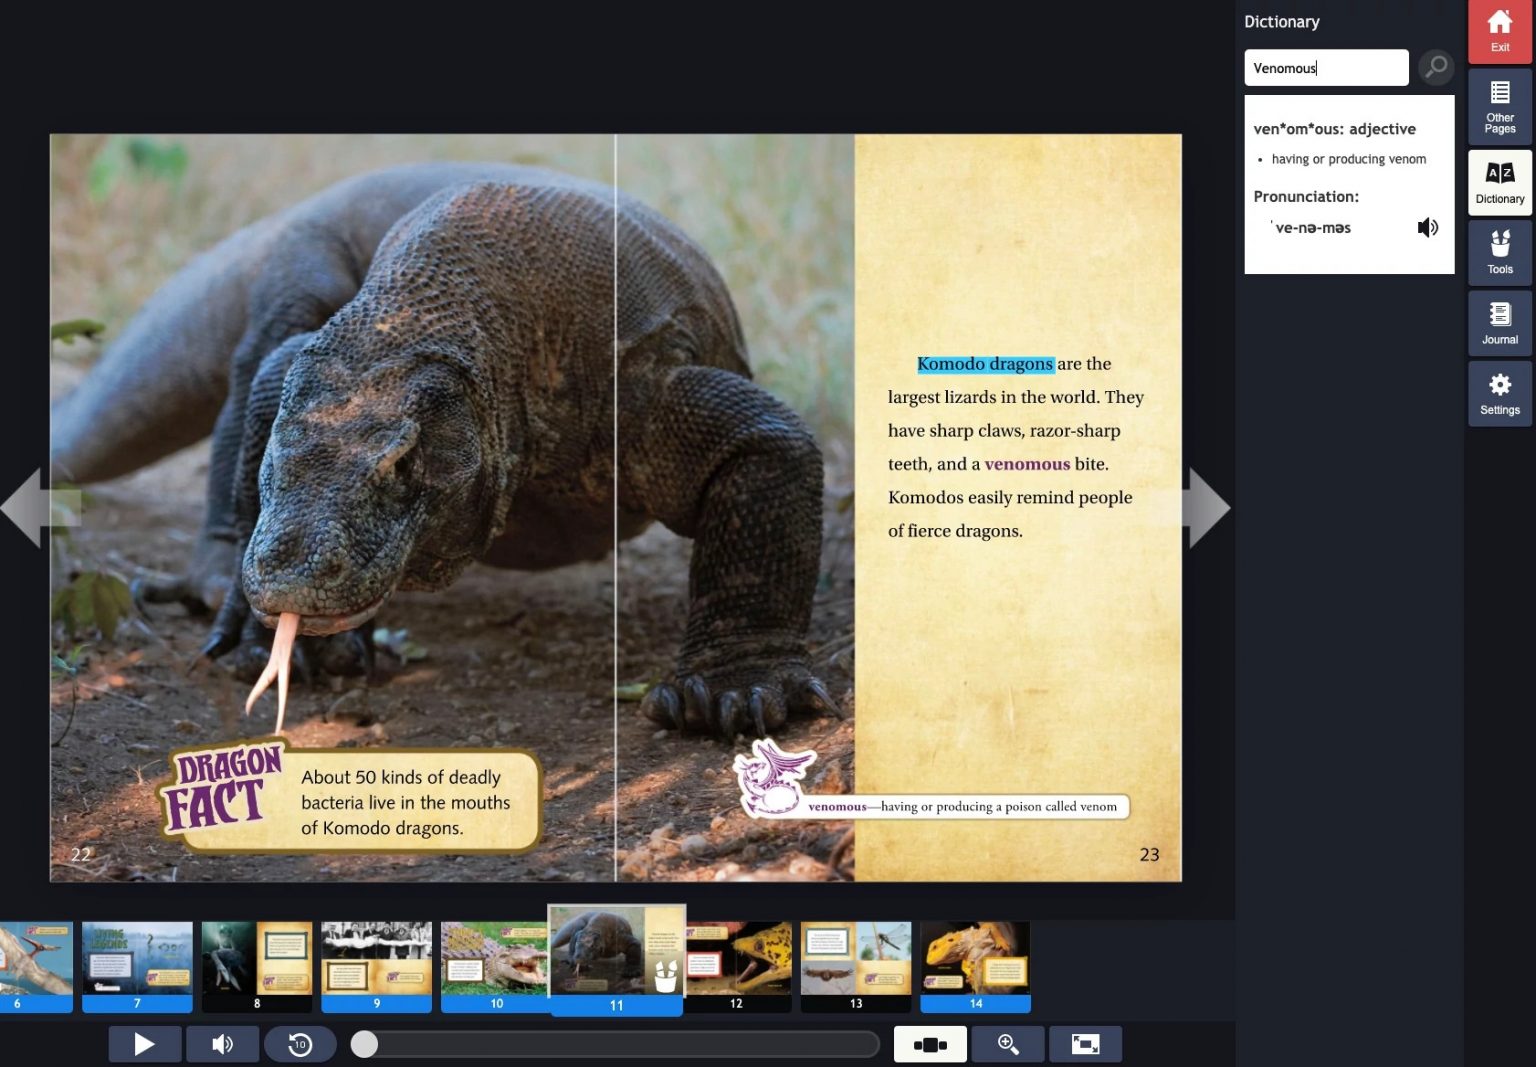This screenshot has height=1067, width=1536.
Task: Click inside the dictionary search field
Action: click(1325, 68)
